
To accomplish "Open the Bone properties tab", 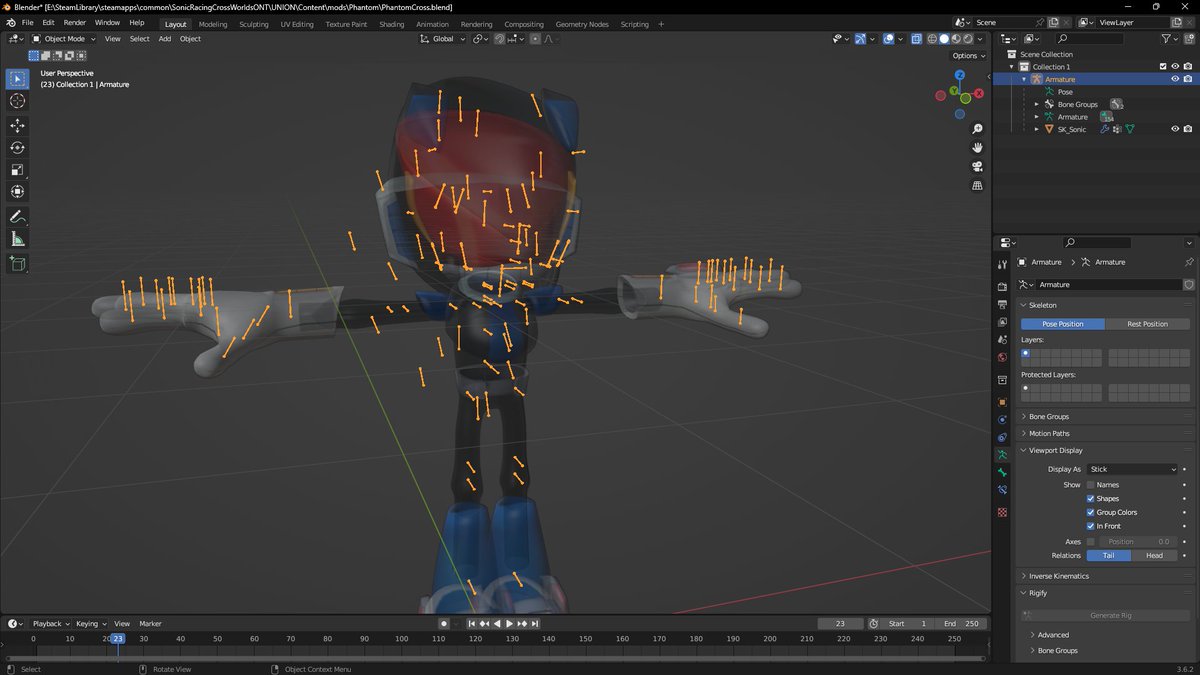I will tap(1002, 472).
